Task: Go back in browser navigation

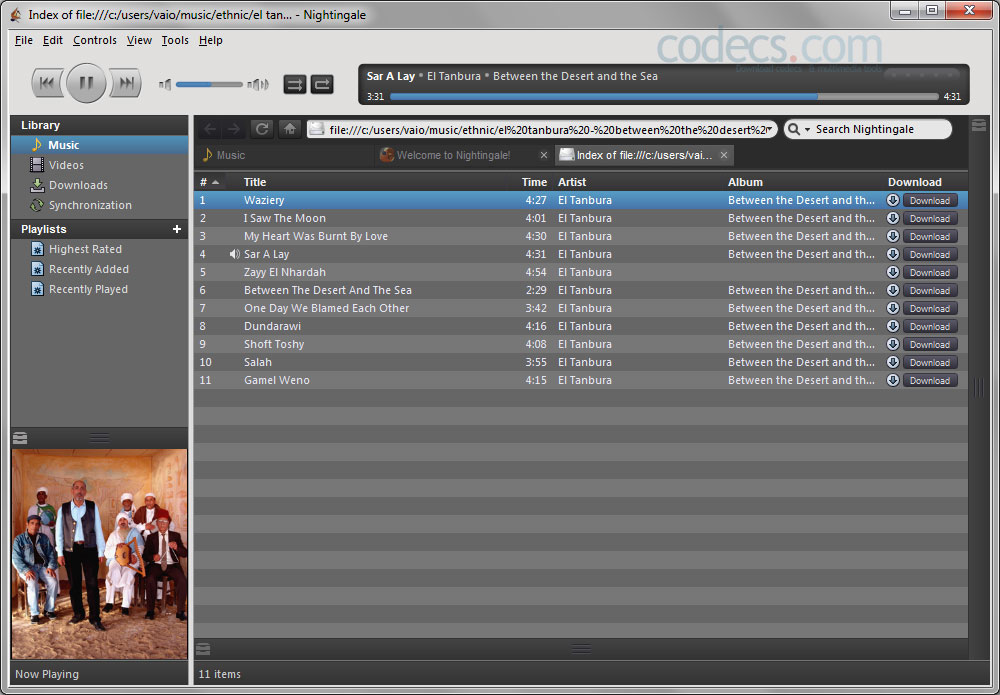Action: coord(210,129)
